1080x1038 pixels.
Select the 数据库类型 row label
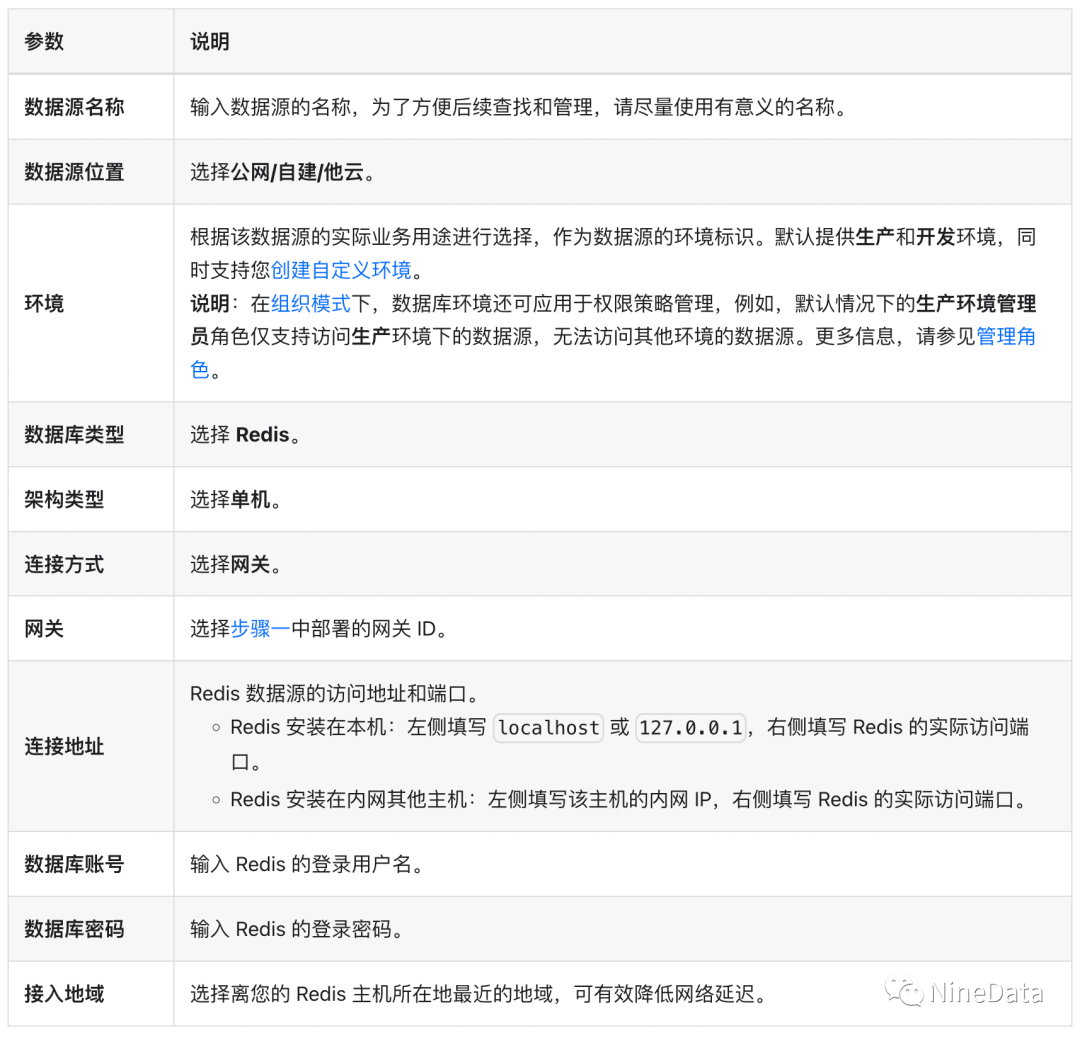pos(74,434)
